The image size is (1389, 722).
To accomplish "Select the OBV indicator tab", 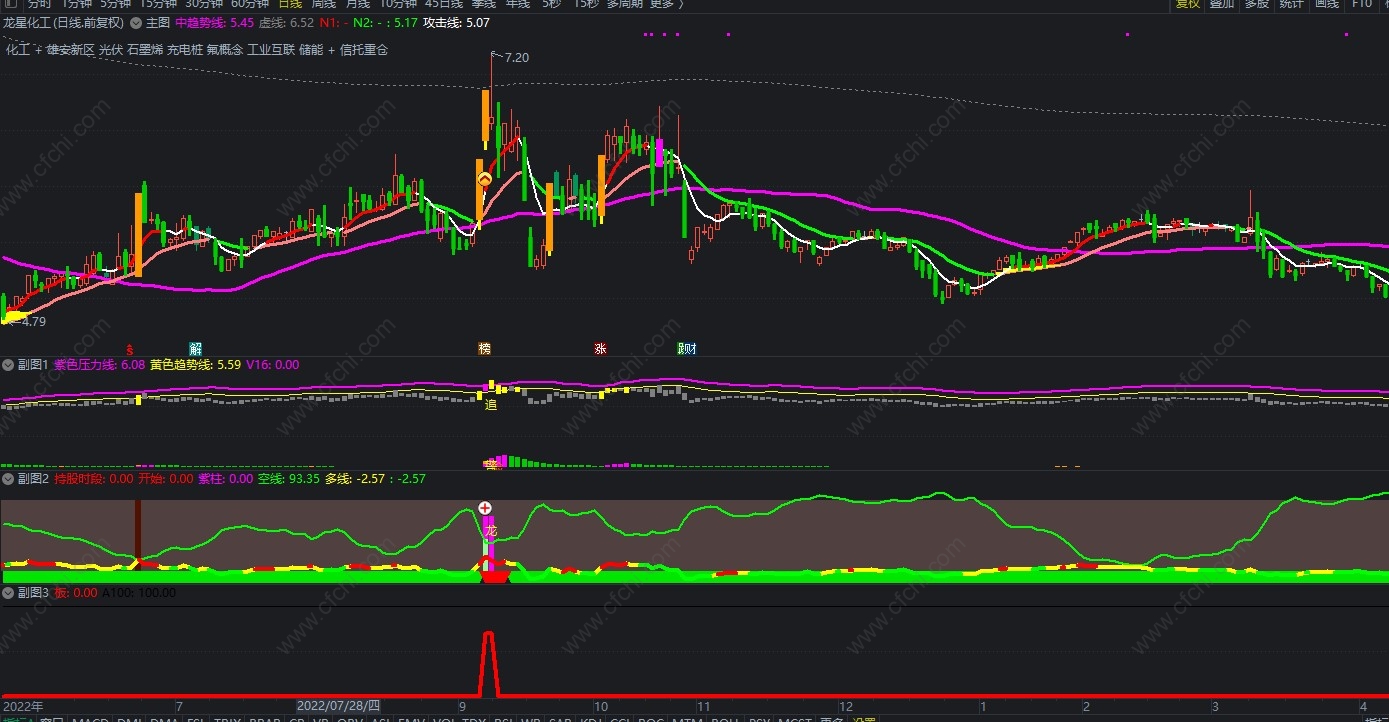I will (350, 719).
